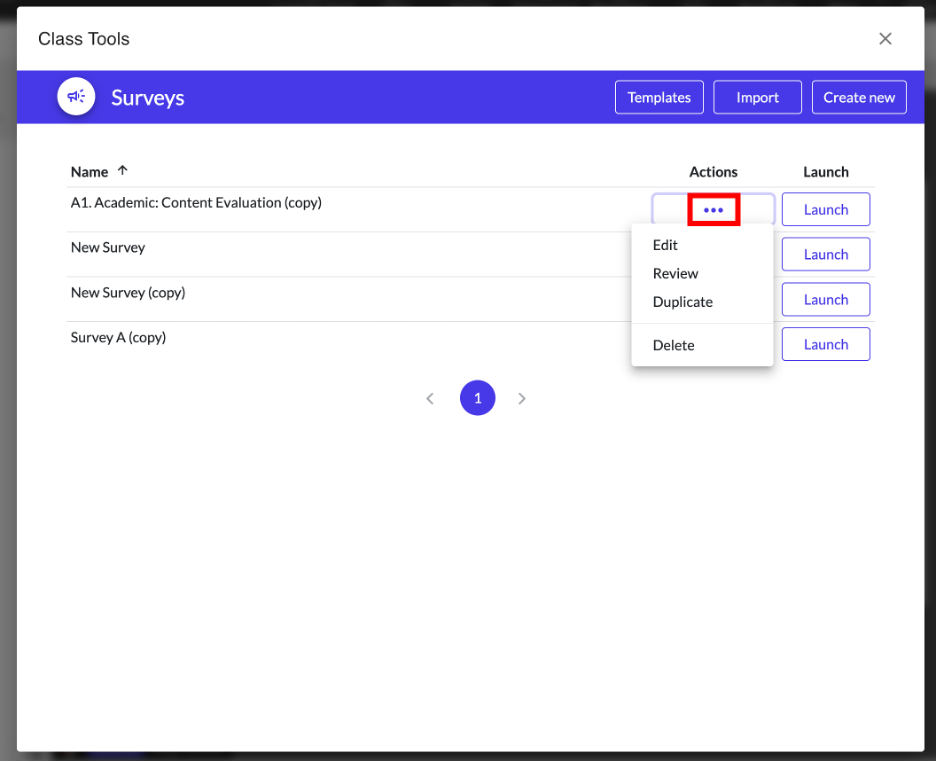This screenshot has height=762, width=936.
Task: Click the megaphone Surveys icon
Action: pos(76,97)
